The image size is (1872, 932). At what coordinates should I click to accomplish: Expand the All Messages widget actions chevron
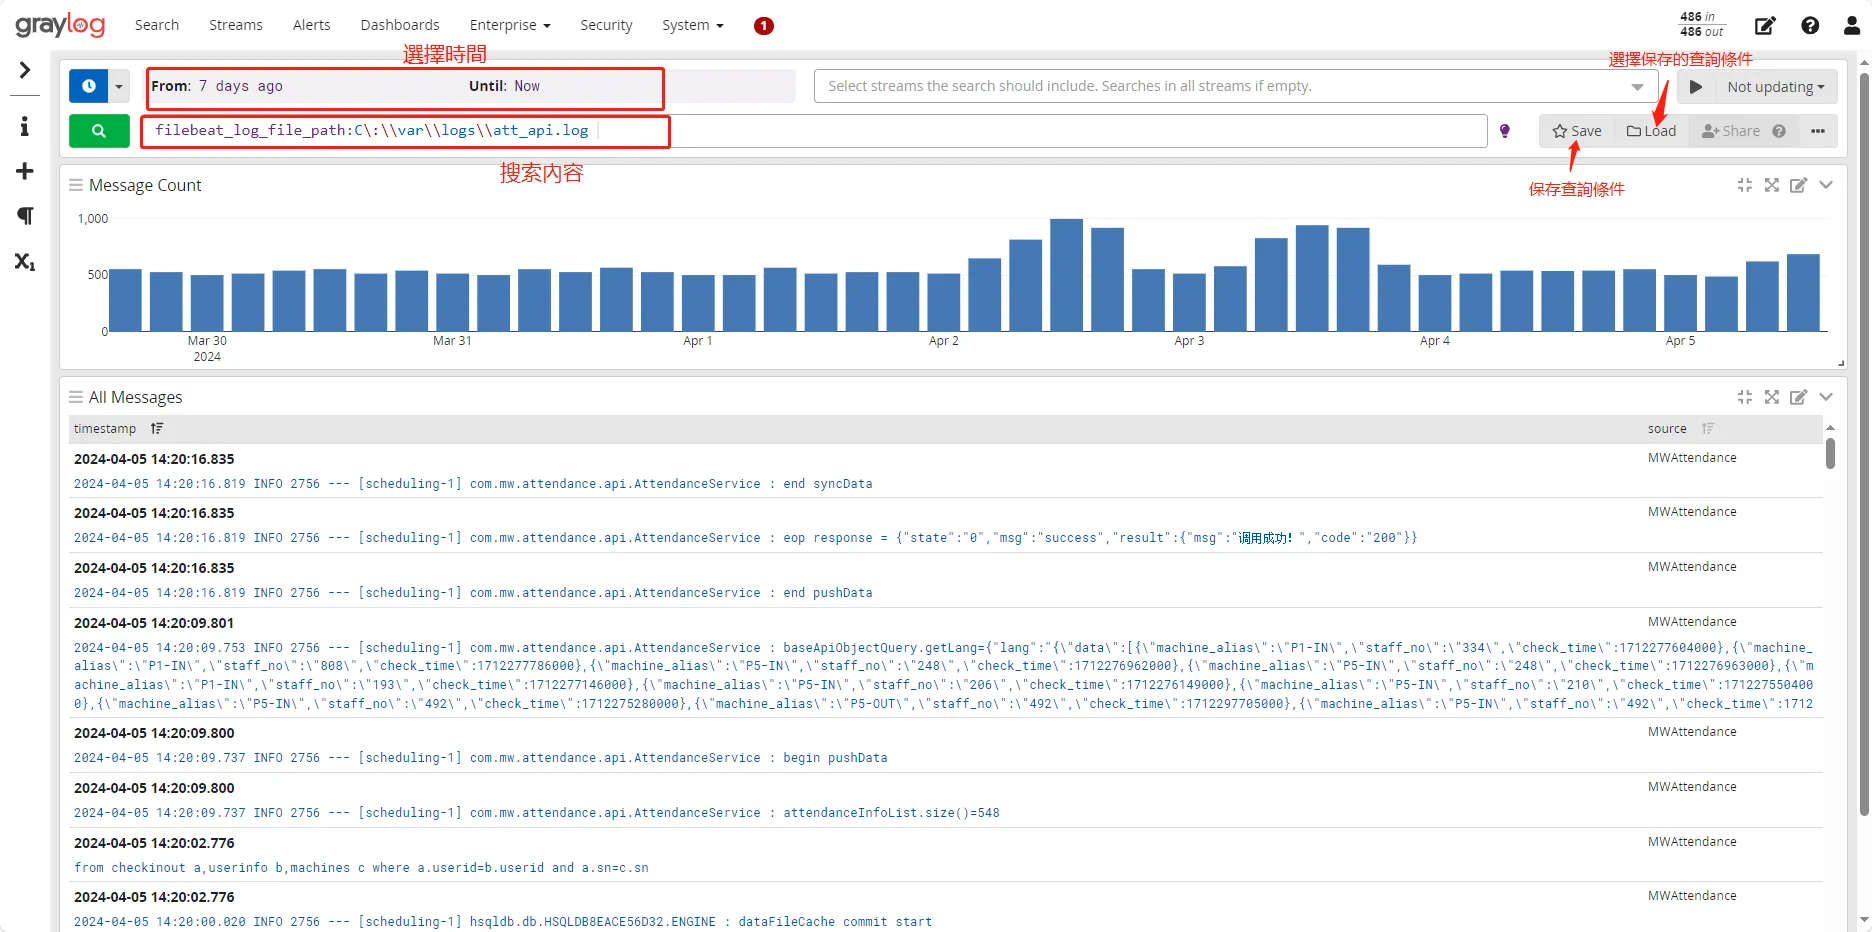click(x=1826, y=397)
